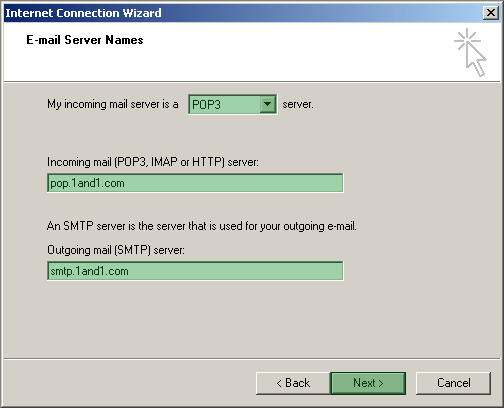
Task: Click the 'Internet Connection Wizard' title bar text
Action: tap(83, 13)
